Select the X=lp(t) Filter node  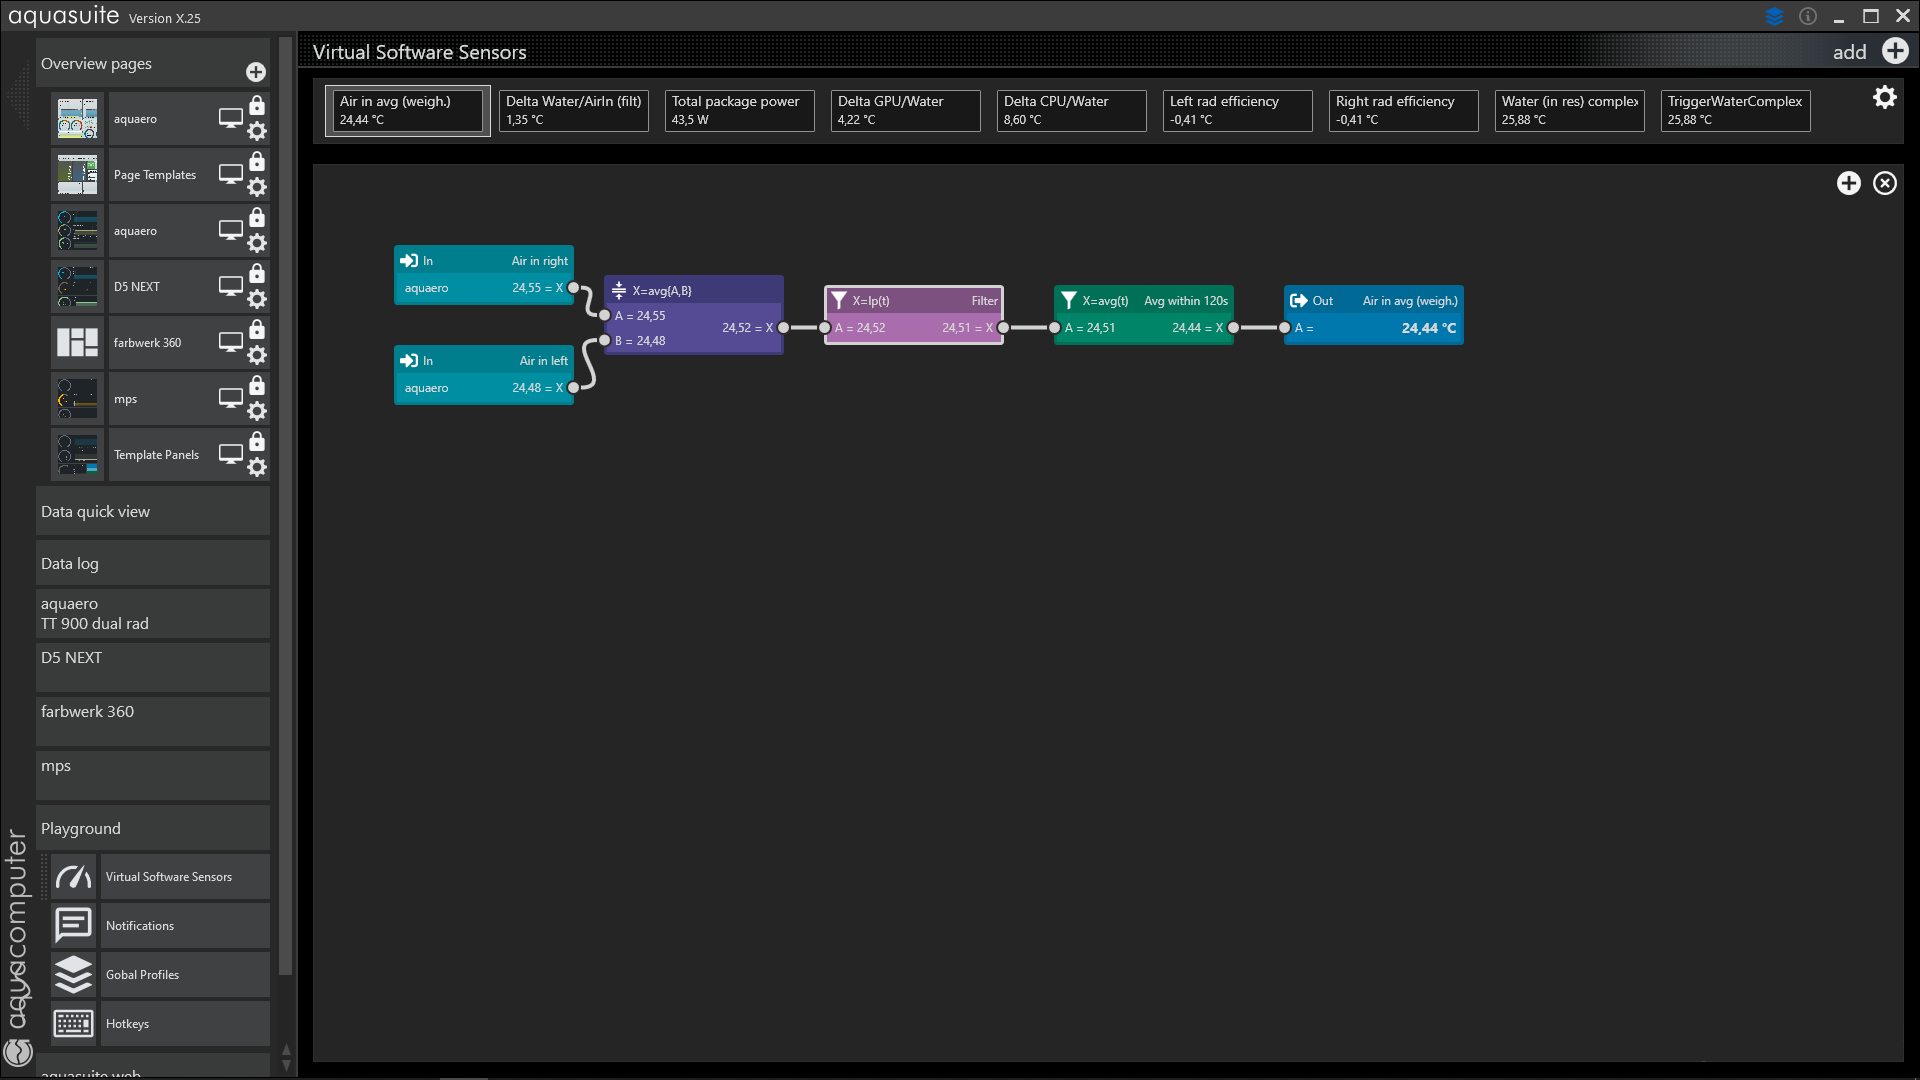tap(913, 301)
